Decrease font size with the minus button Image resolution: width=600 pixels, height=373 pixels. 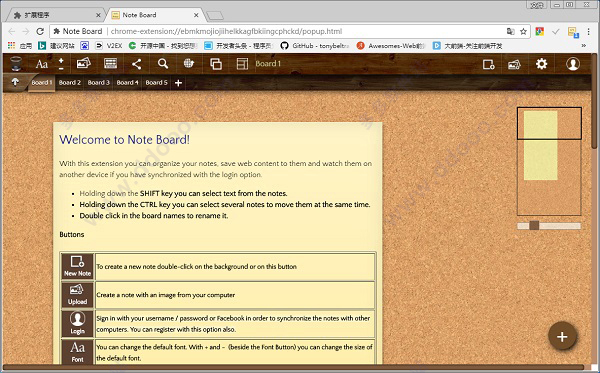coord(61,68)
